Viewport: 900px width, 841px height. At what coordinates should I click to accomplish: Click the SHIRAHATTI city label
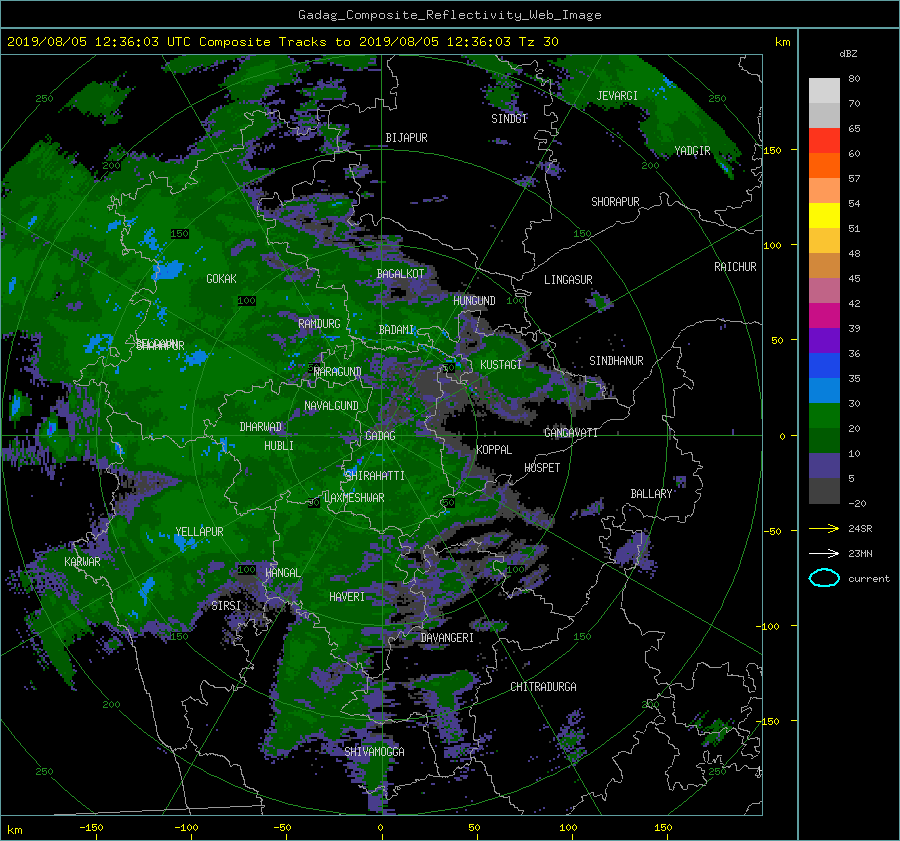click(x=375, y=476)
